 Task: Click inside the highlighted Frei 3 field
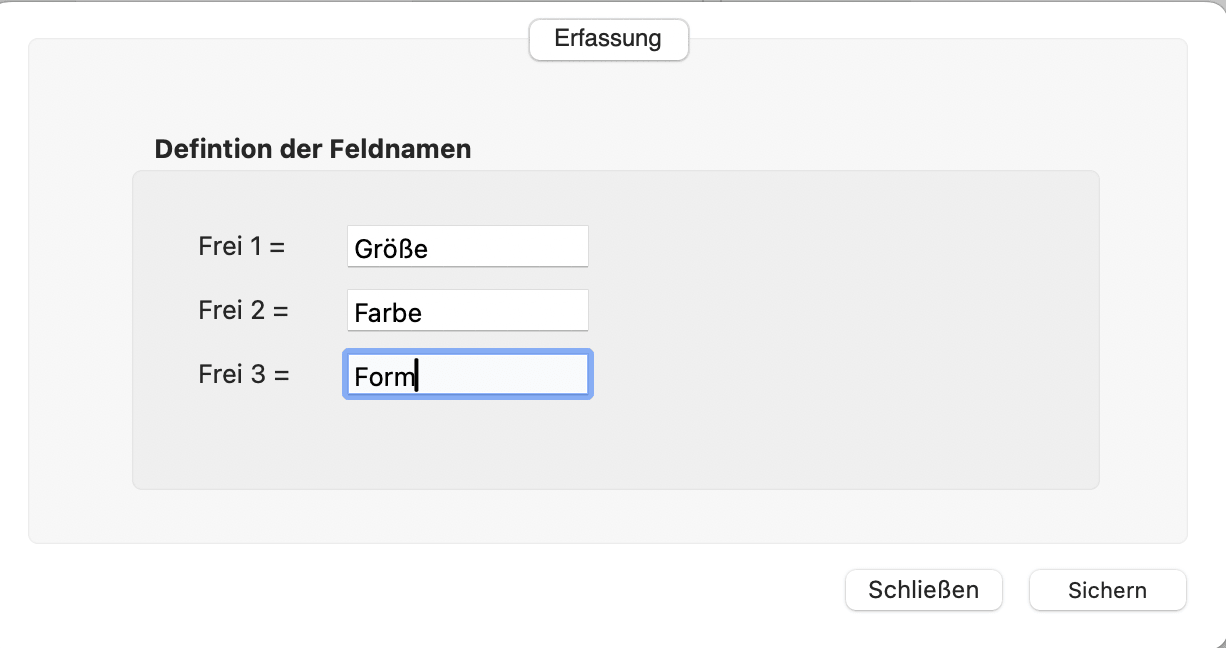(467, 374)
